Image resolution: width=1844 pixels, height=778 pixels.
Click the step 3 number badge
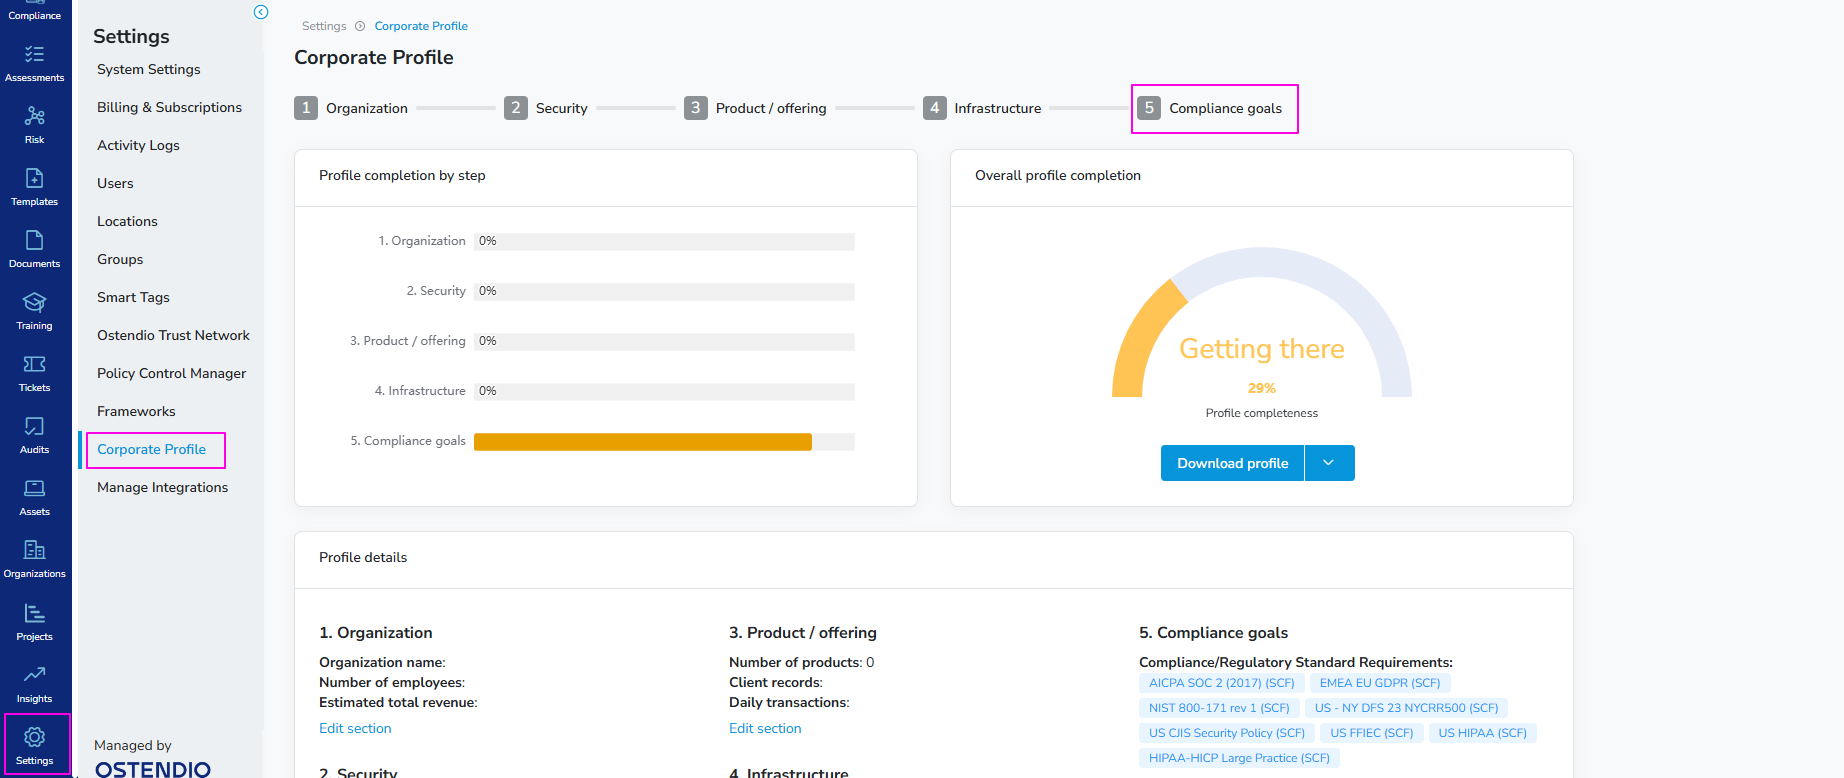coord(696,108)
